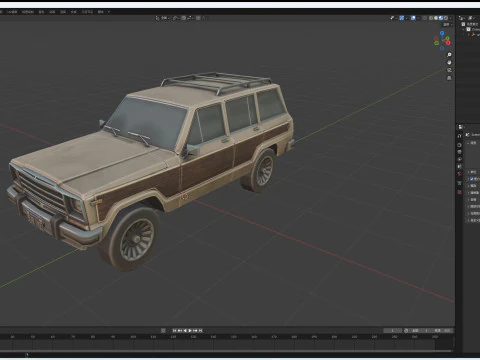Switch to solid viewport shading
Image resolution: width=480 pixels, height=360 pixels.
(436, 18)
